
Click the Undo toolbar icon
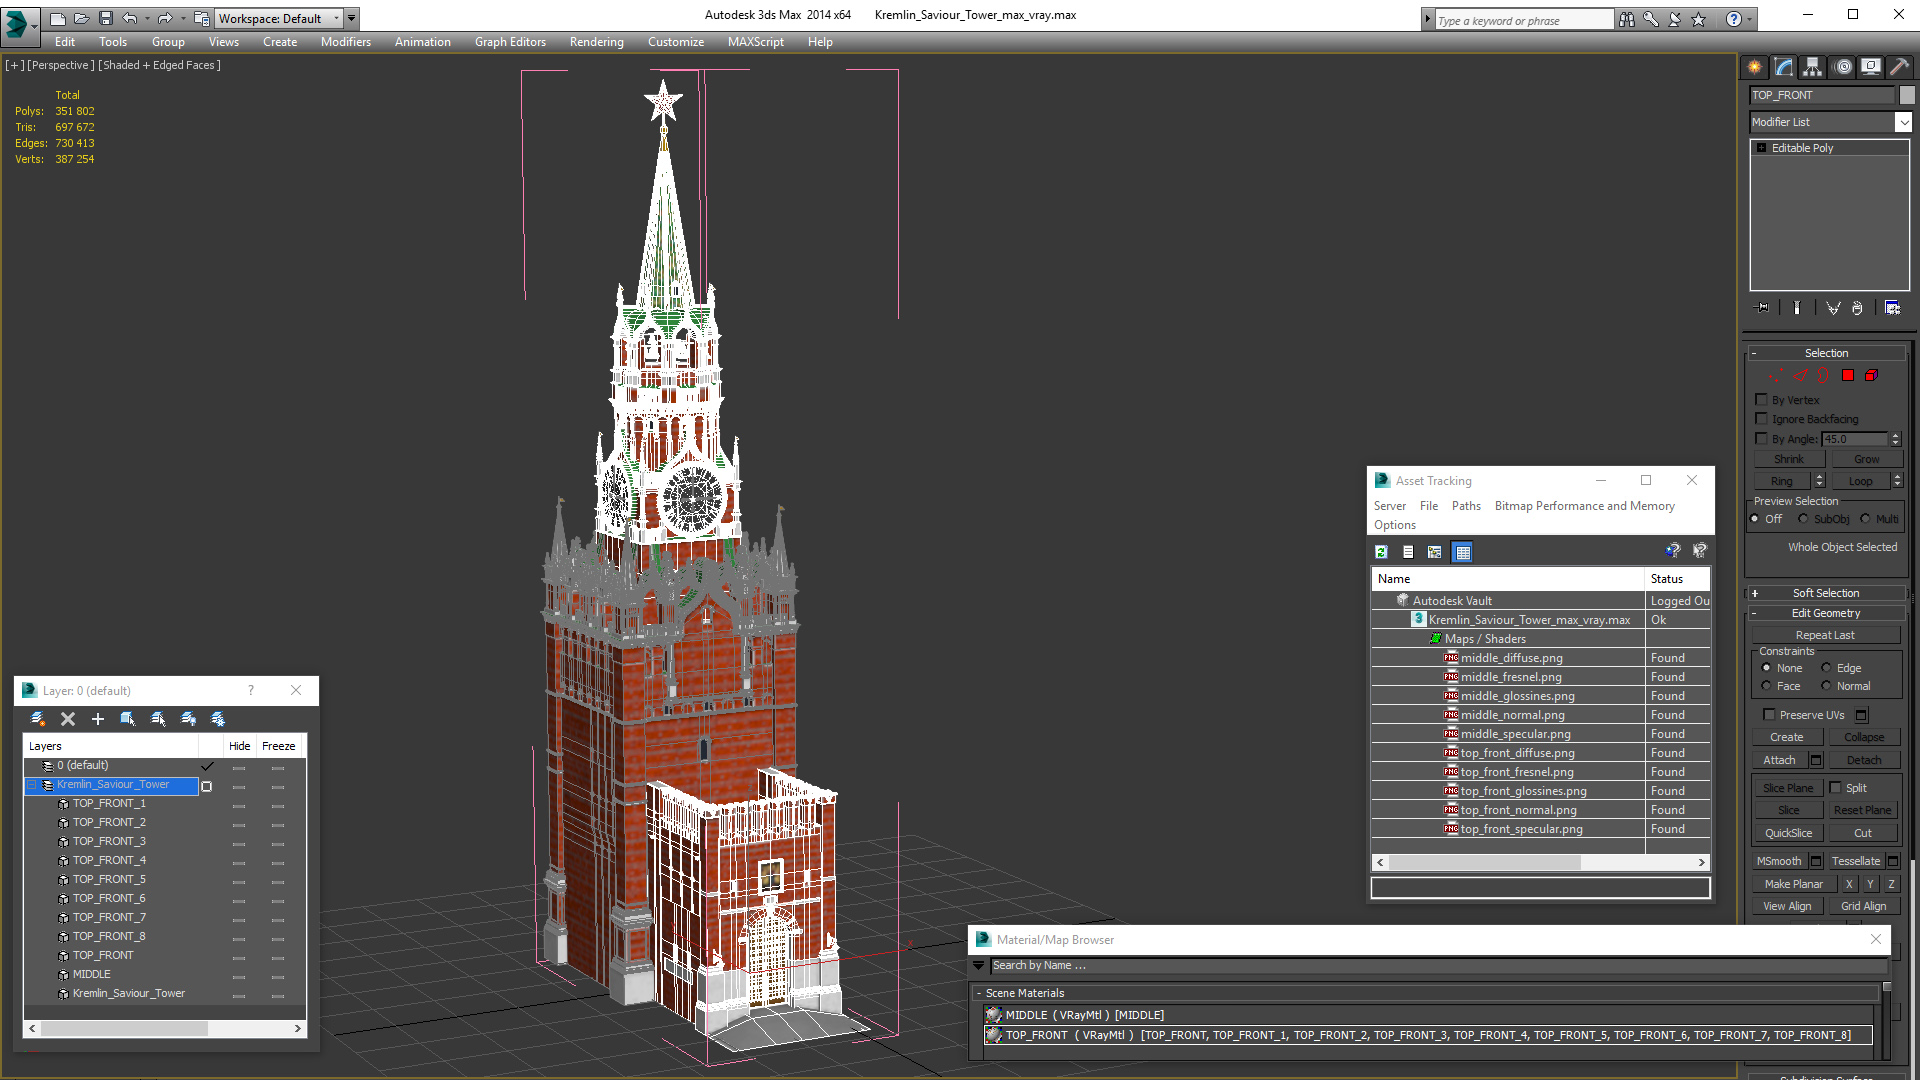click(x=130, y=18)
